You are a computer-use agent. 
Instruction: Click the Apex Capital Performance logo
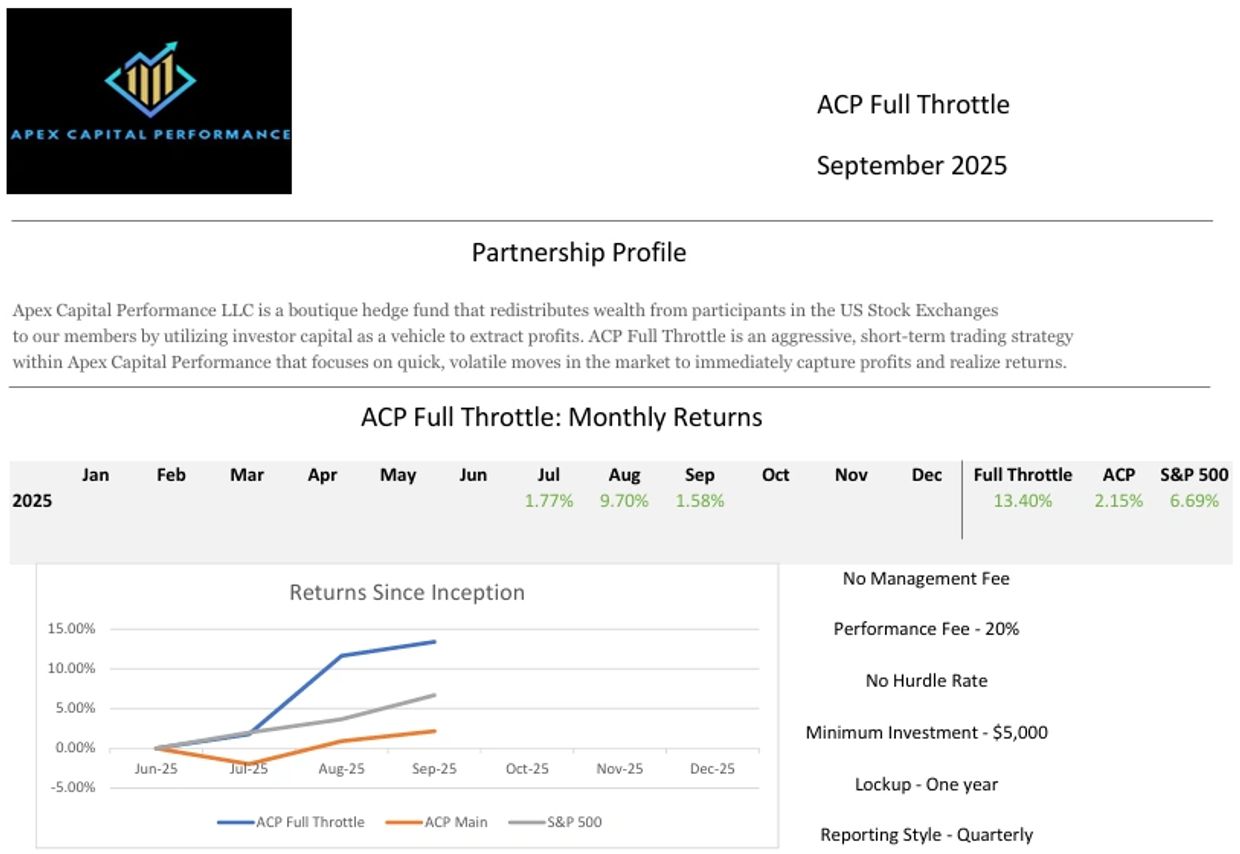pyautogui.click(x=149, y=101)
